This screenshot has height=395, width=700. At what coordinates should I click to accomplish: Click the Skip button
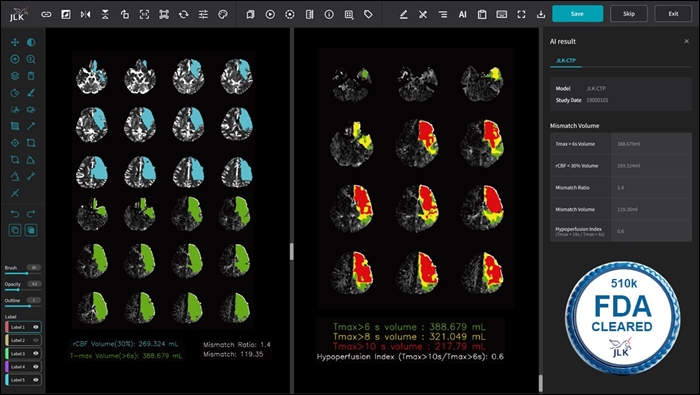pos(629,14)
